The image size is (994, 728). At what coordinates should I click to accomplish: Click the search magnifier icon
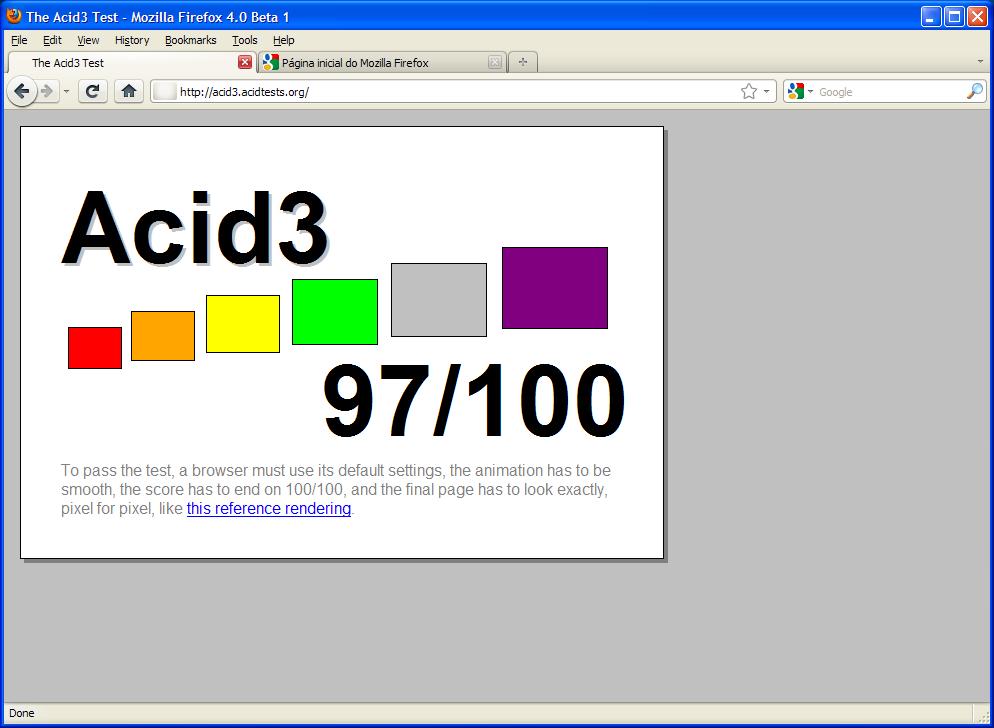[975, 92]
